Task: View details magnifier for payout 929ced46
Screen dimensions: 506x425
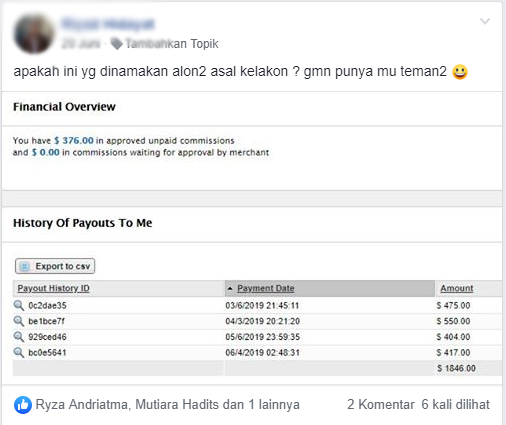Action: (x=19, y=337)
